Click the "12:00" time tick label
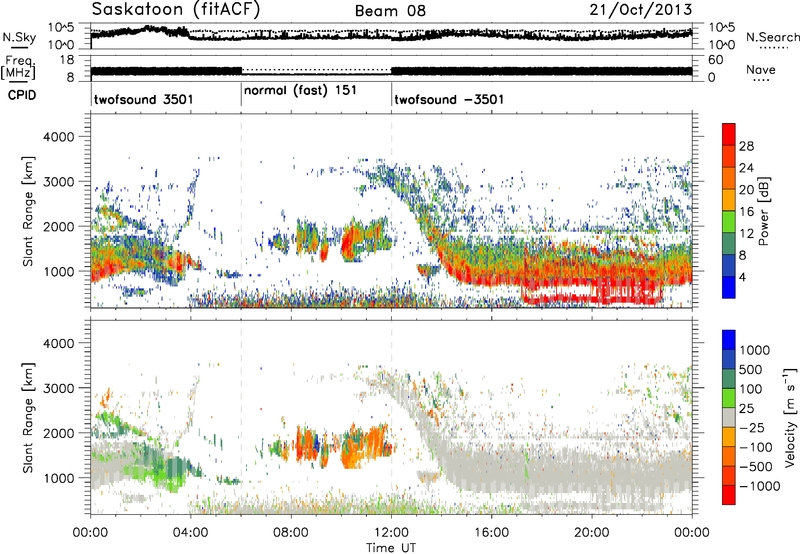This screenshot has width=800, height=554. tap(391, 533)
